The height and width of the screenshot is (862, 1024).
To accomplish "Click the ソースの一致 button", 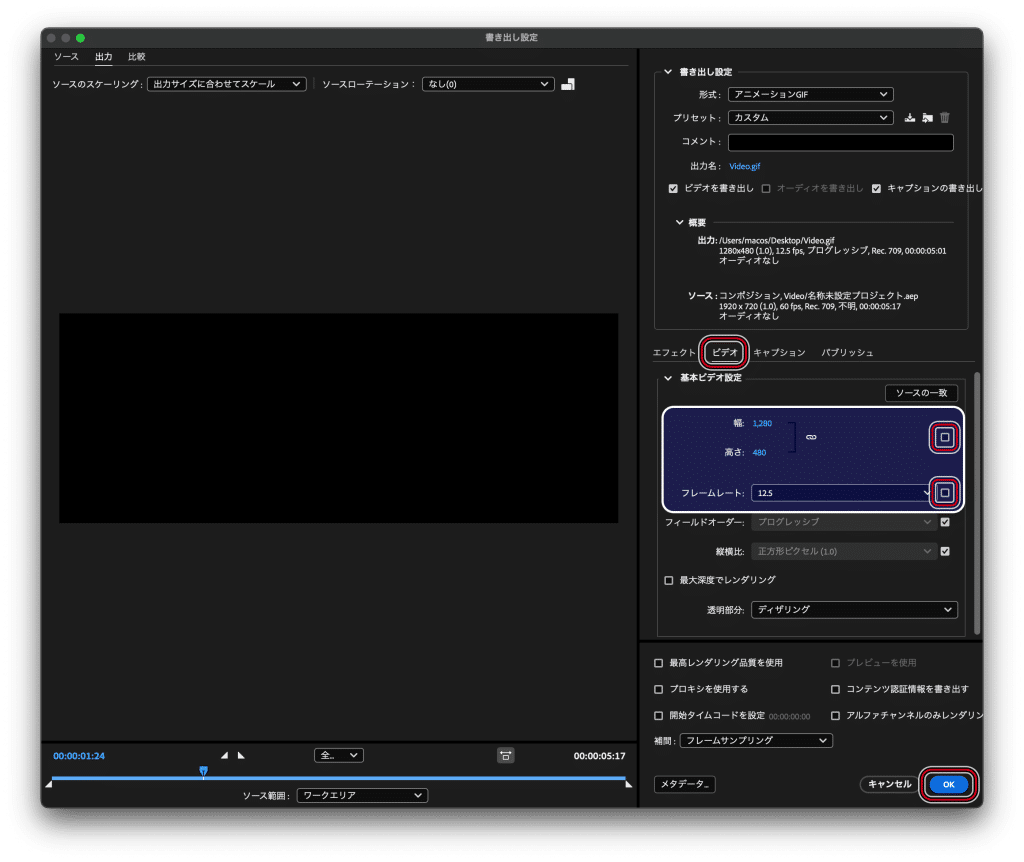I will tap(921, 394).
